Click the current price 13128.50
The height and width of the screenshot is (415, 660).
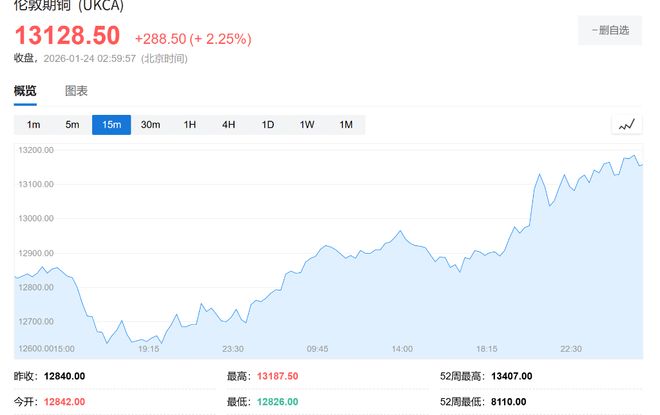pyautogui.click(x=67, y=36)
